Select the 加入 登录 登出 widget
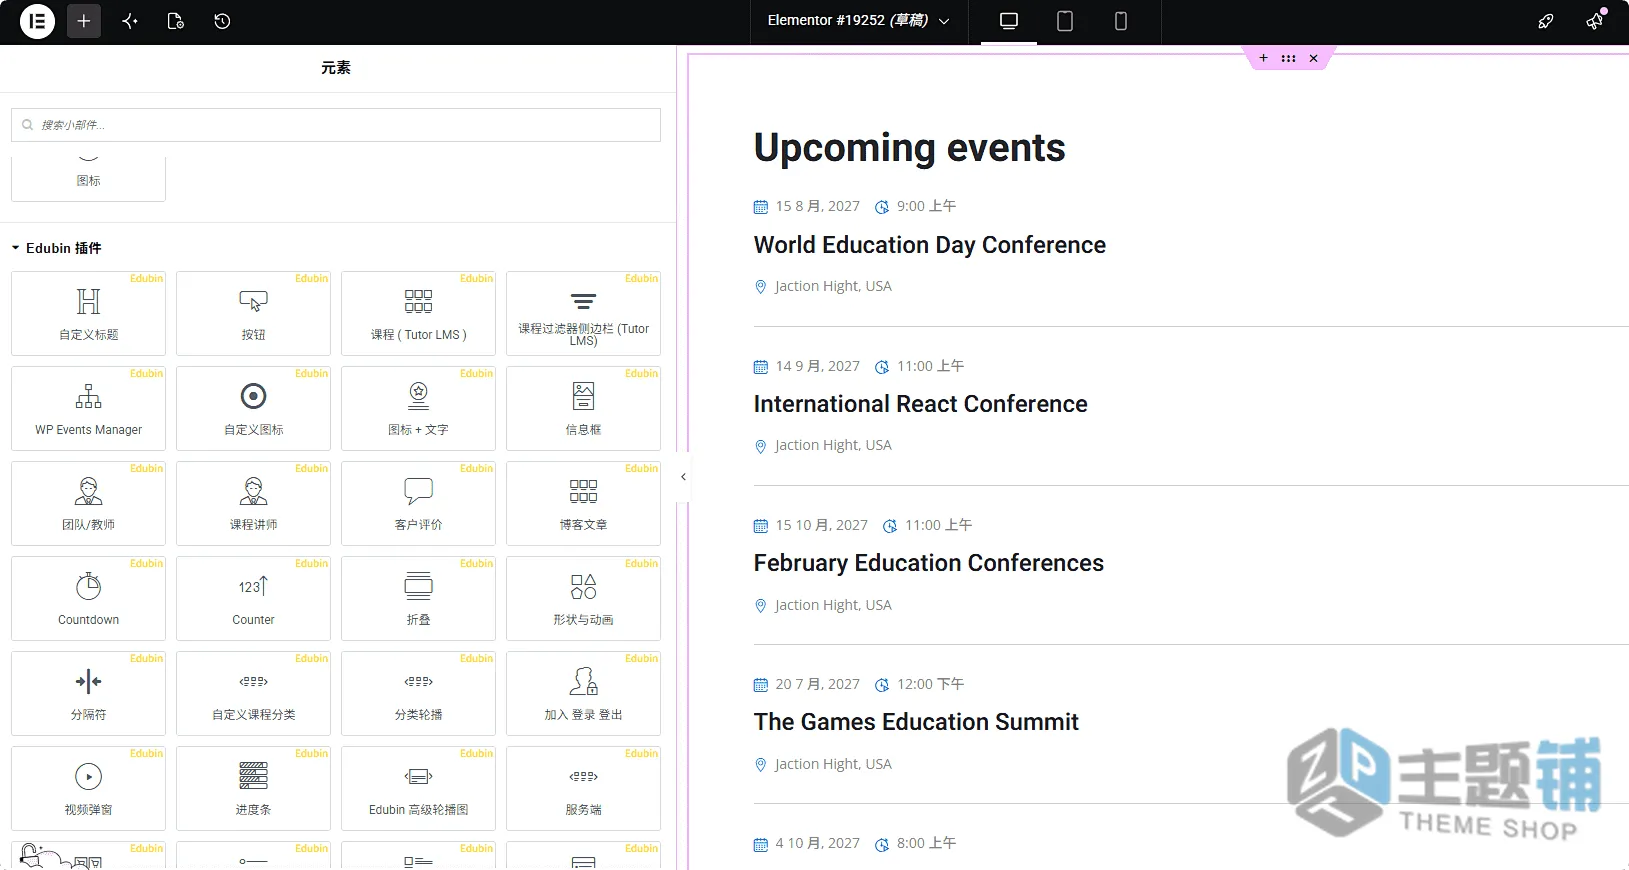The width and height of the screenshot is (1629, 870). (583, 693)
